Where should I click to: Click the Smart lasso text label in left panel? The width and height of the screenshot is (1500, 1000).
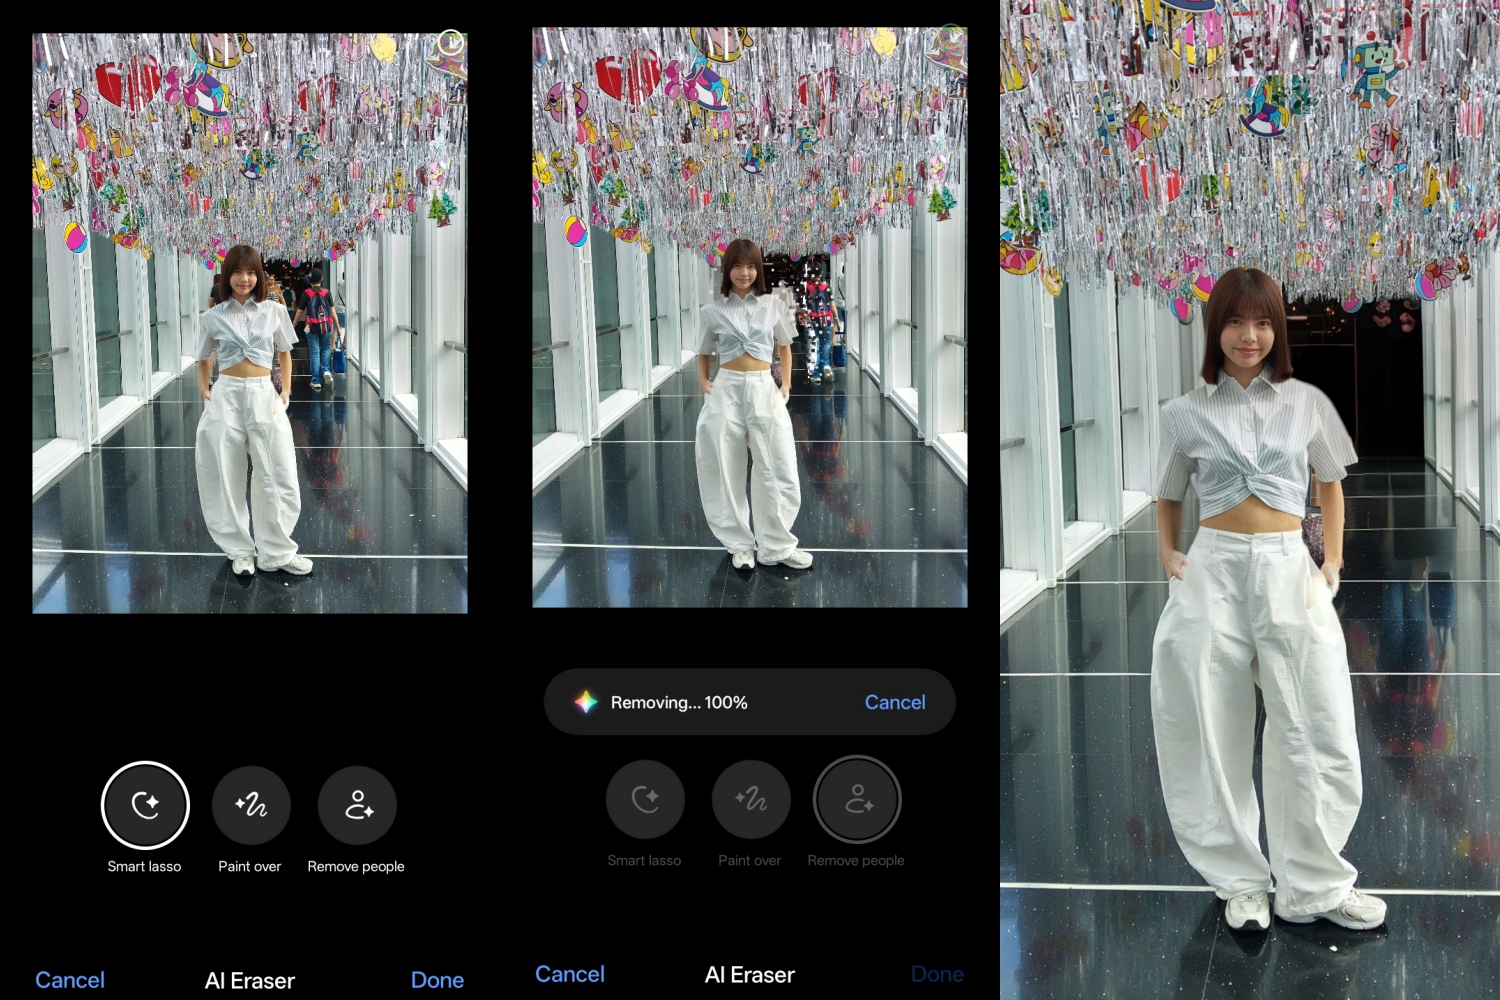point(145,866)
